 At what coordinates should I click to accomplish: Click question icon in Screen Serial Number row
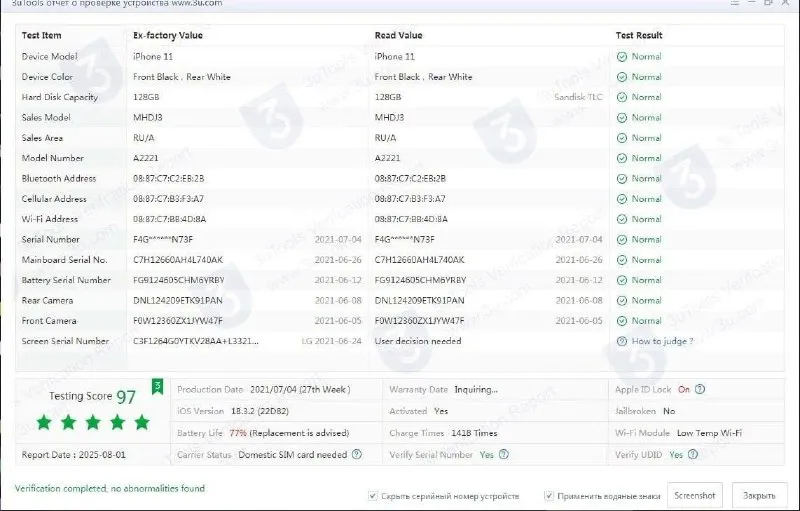coord(621,341)
